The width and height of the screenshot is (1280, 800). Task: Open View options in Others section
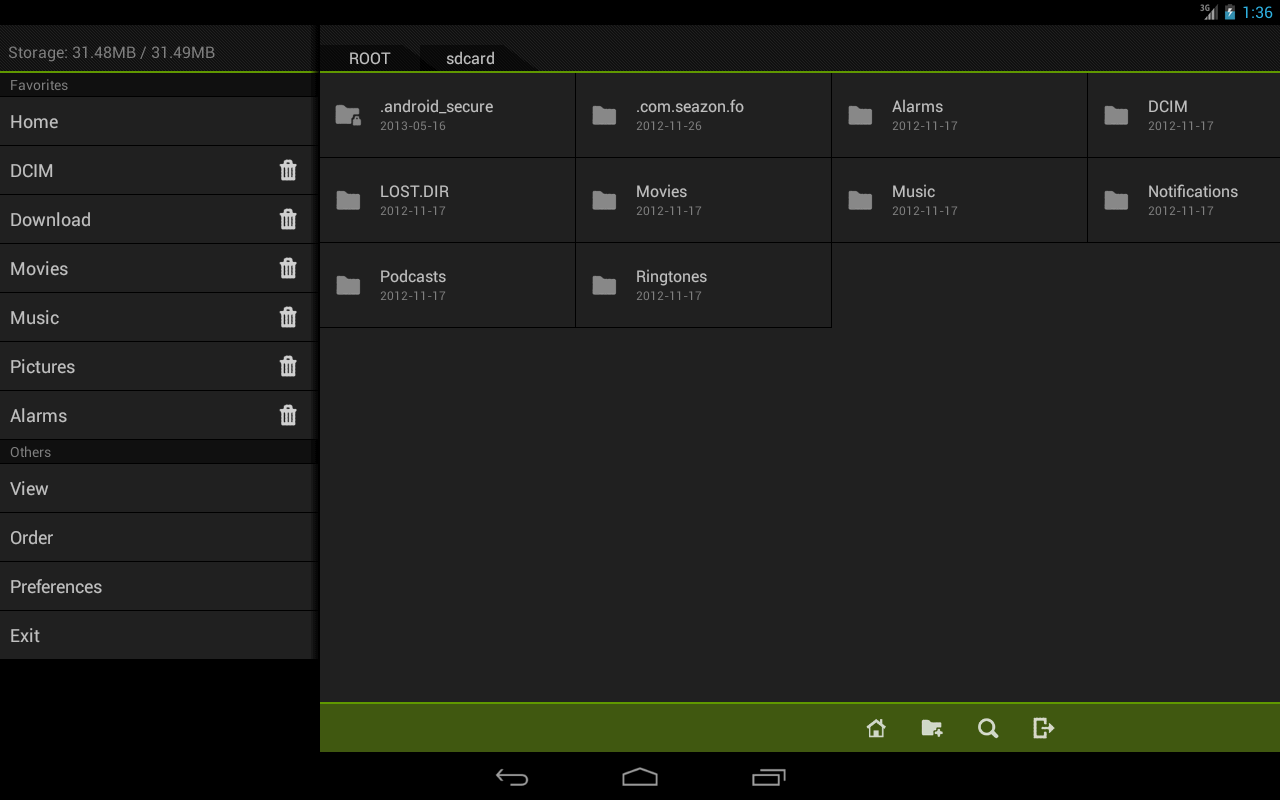(158, 488)
